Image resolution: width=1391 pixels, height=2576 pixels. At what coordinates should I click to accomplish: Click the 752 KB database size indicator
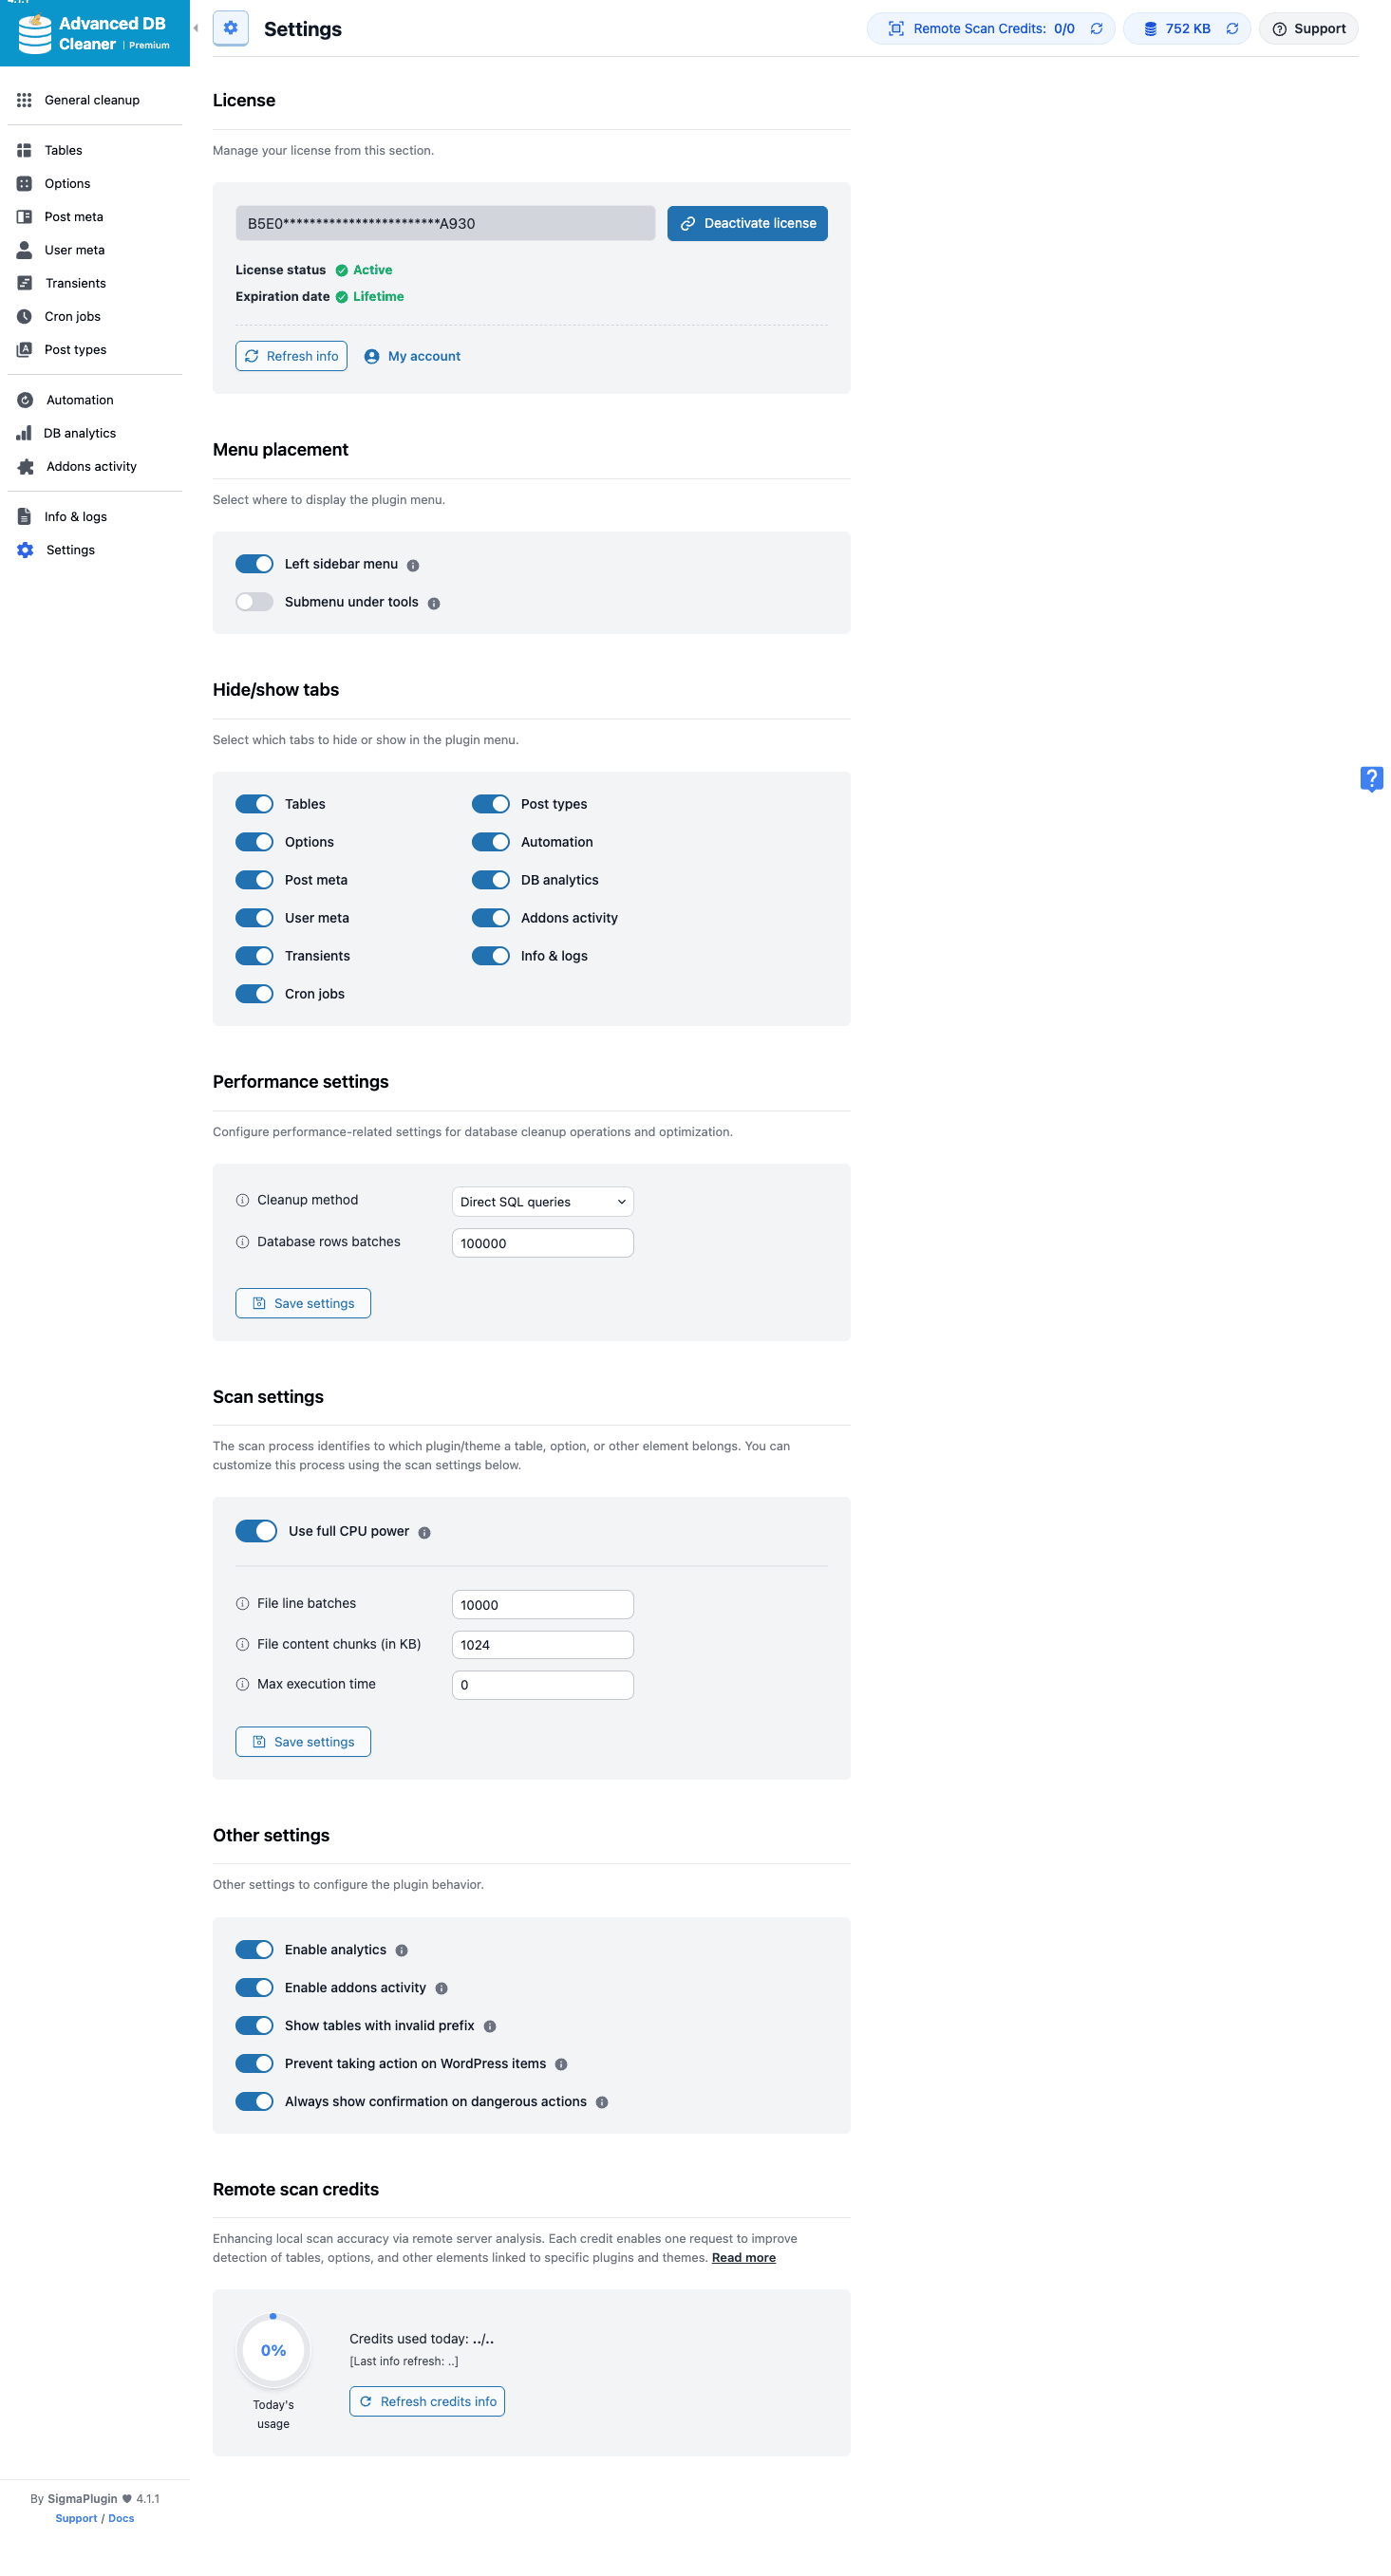tap(1188, 29)
